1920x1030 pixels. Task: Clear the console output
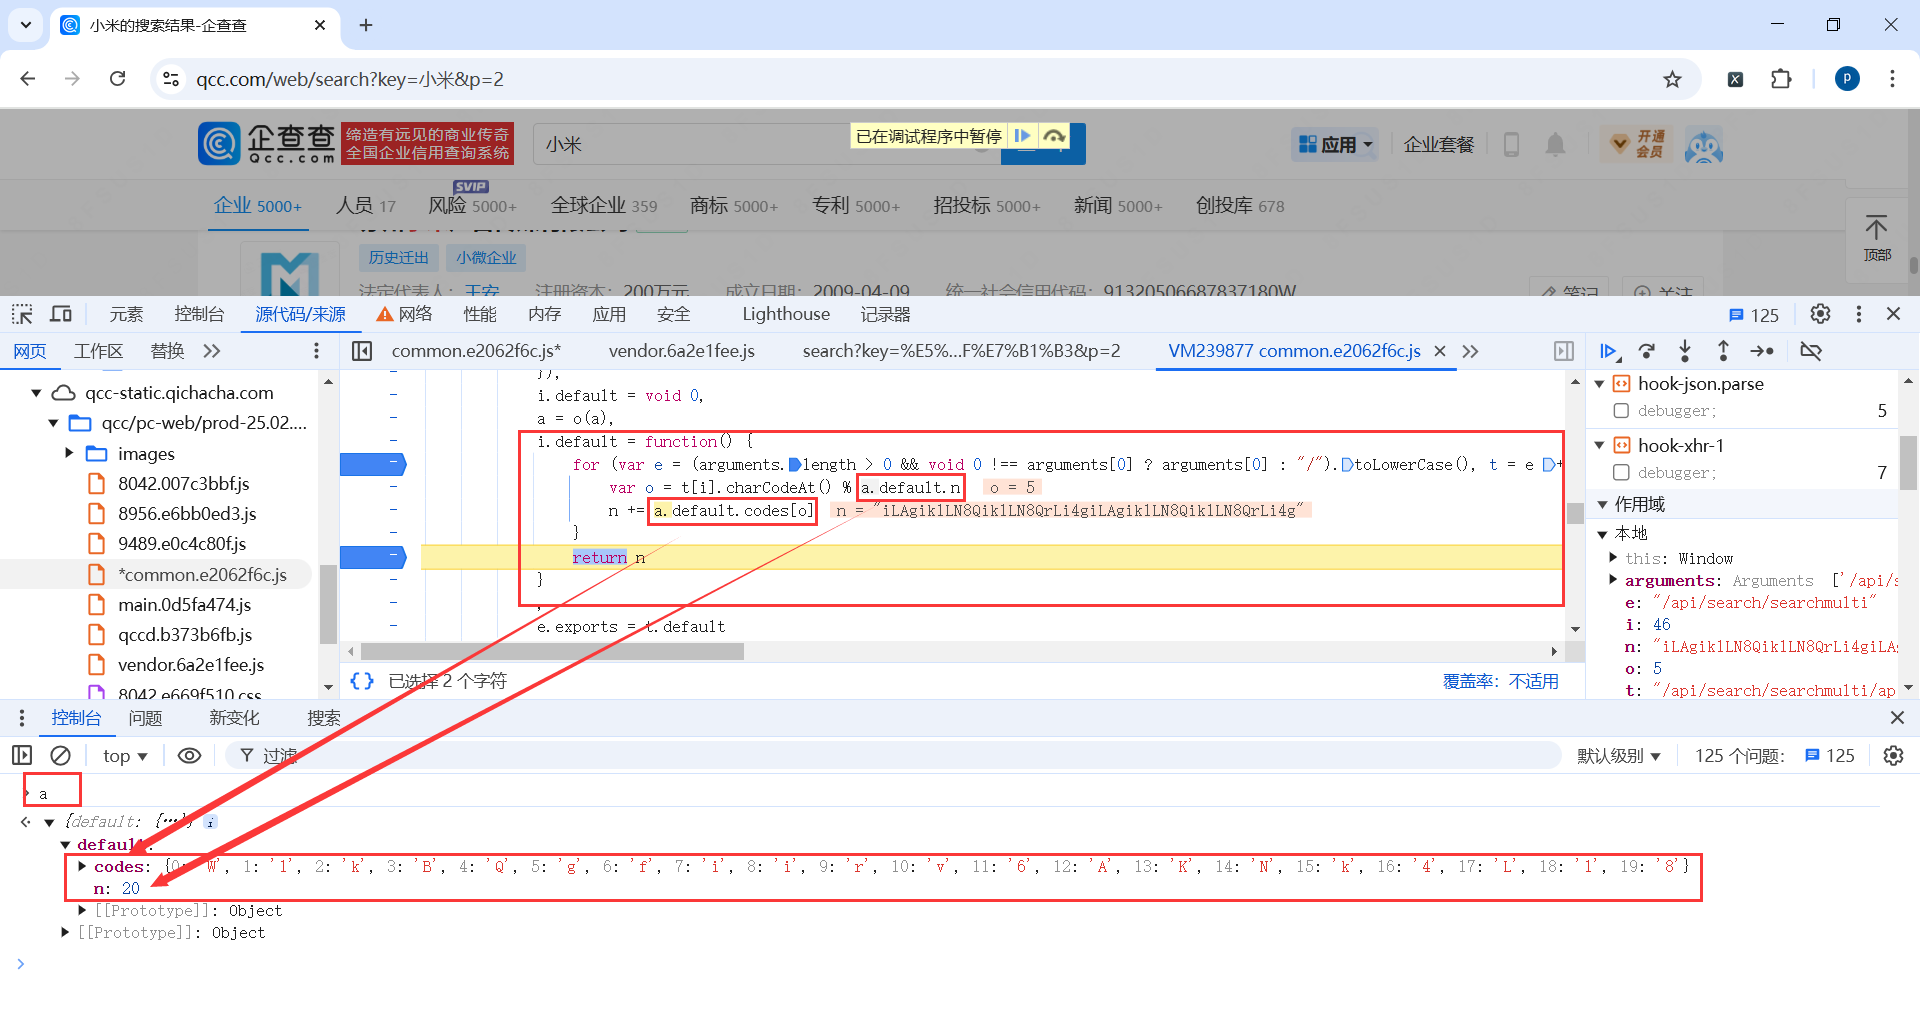[61, 756]
